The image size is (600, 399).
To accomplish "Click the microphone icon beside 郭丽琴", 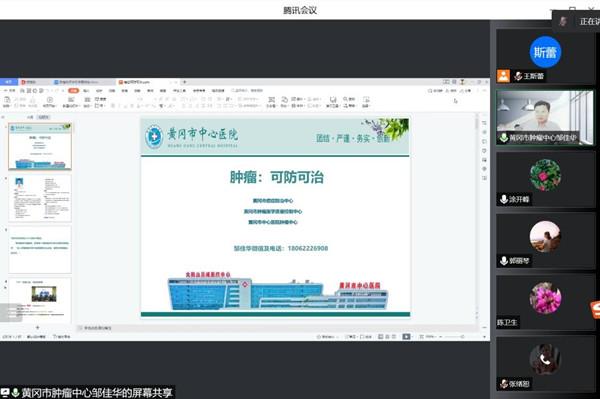I will pos(504,261).
